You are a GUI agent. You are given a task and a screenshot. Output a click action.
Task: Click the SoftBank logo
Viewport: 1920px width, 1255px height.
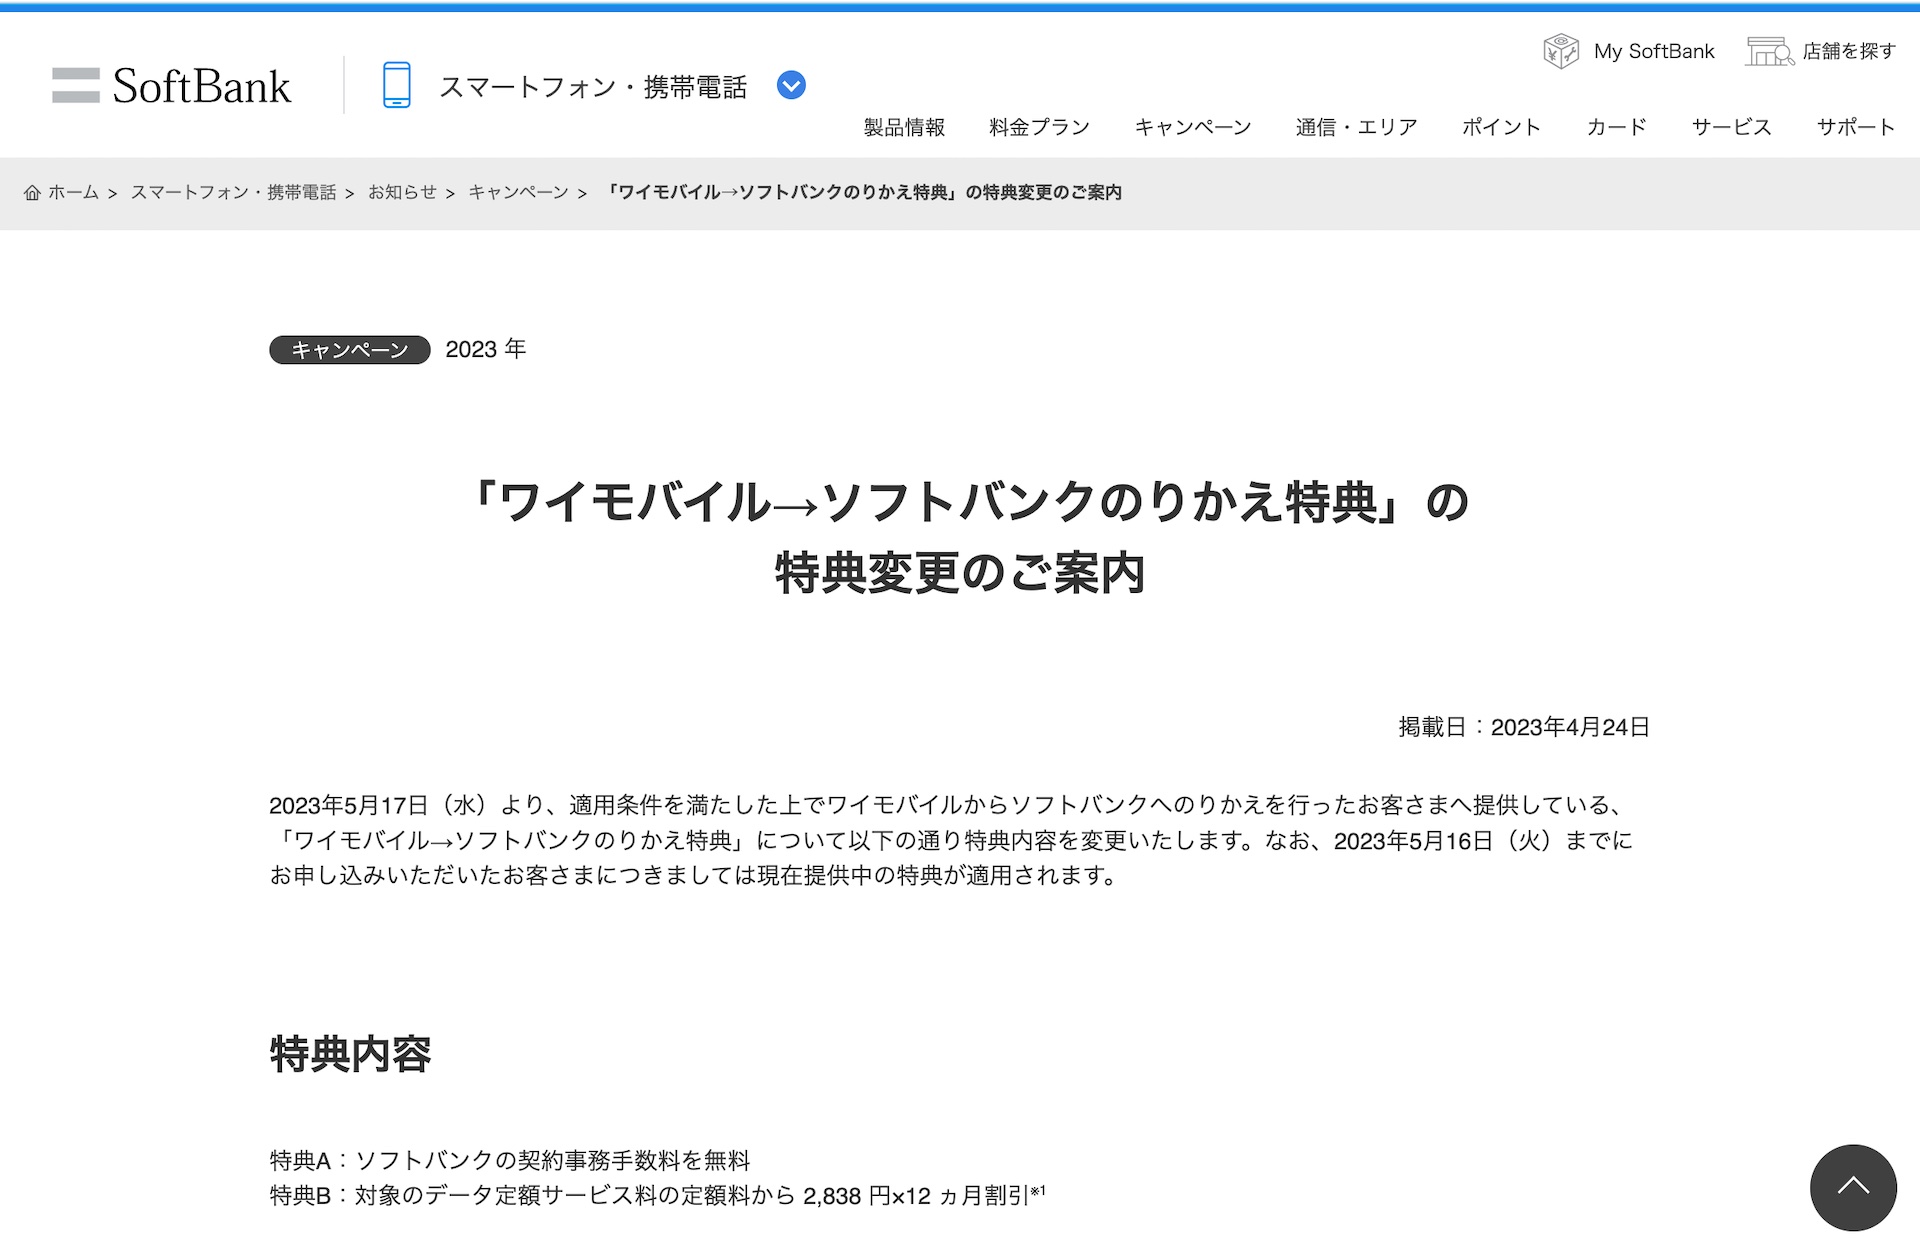click(x=171, y=86)
